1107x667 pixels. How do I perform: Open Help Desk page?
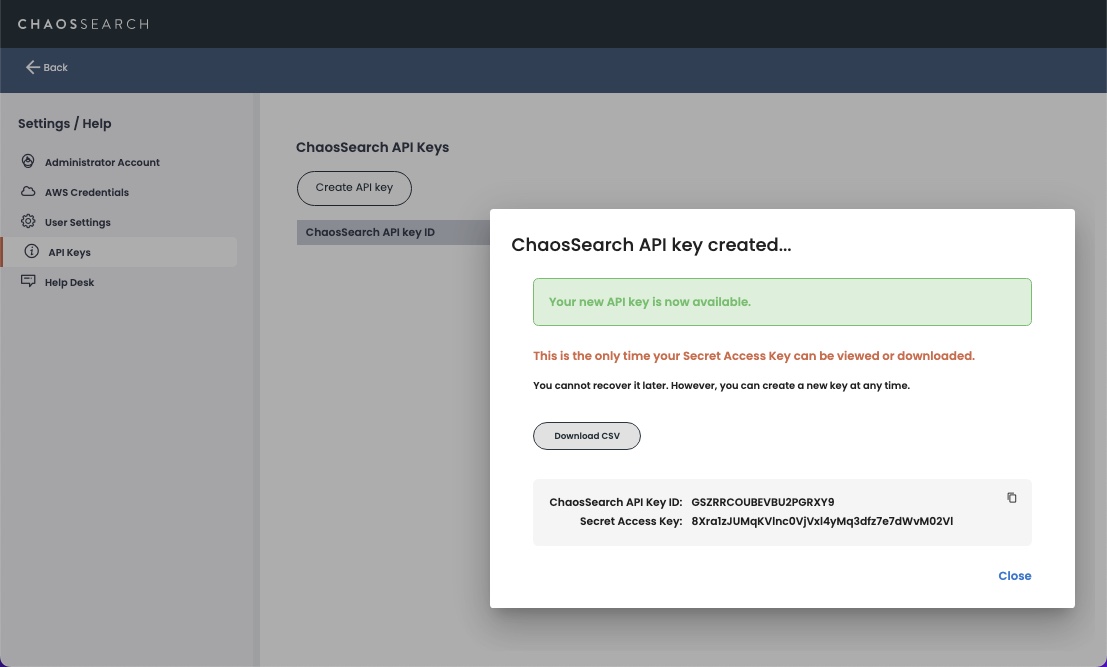pyautogui.click(x=69, y=282)
